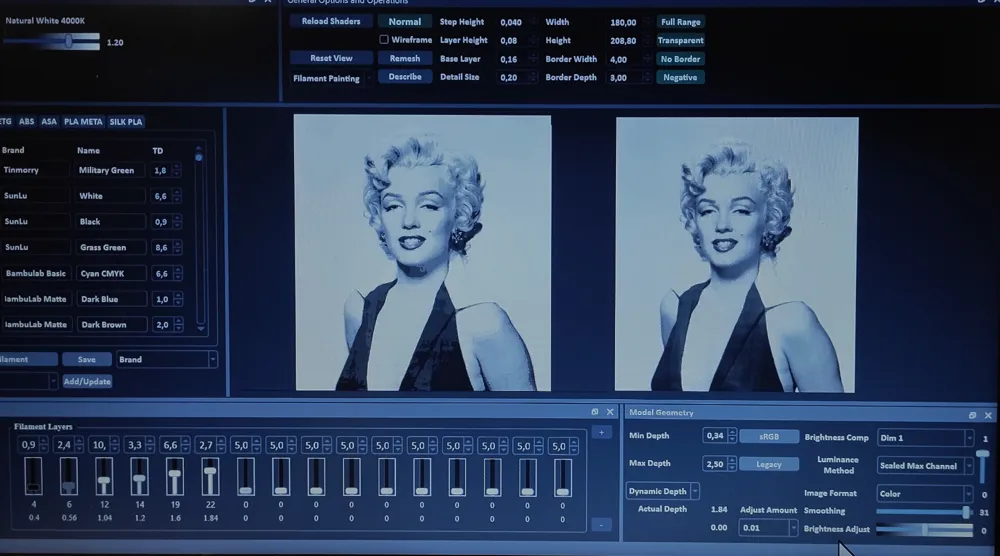Viewport: 1000px width, 556px height.
Task: Select the Military Green filament row
Action: point(92,170)
